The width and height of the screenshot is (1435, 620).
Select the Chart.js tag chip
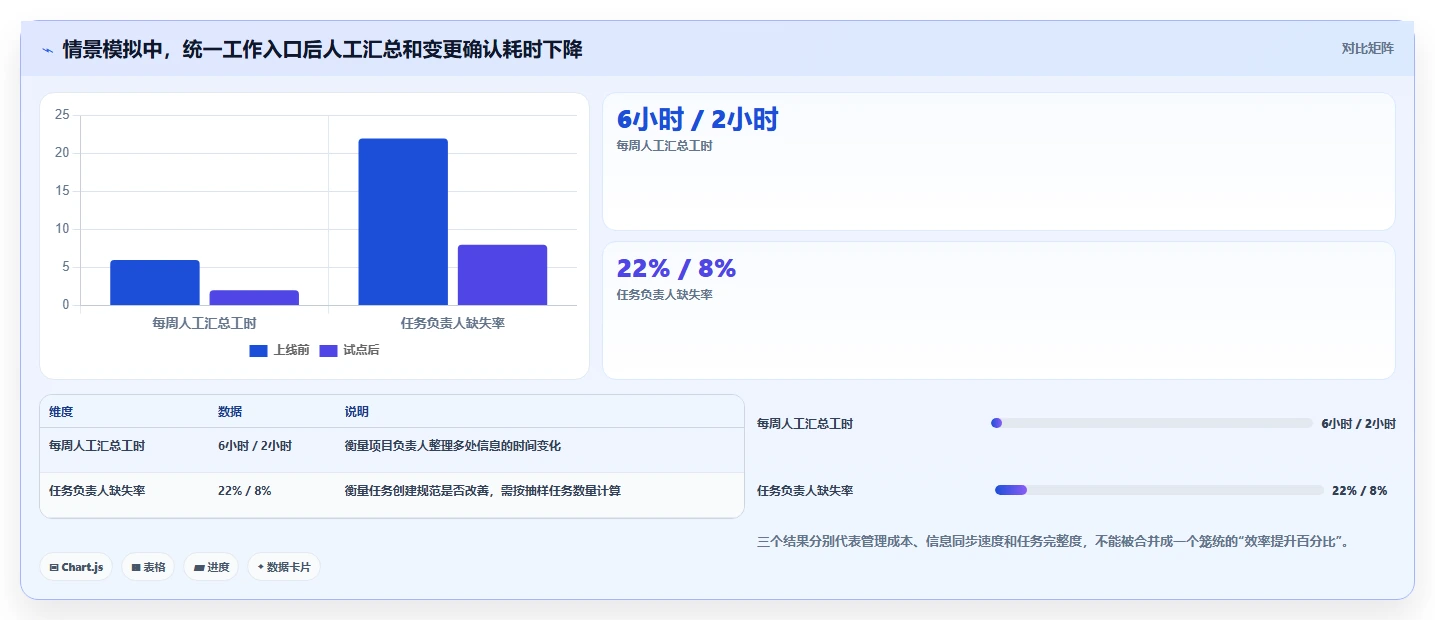coord(77,567)
